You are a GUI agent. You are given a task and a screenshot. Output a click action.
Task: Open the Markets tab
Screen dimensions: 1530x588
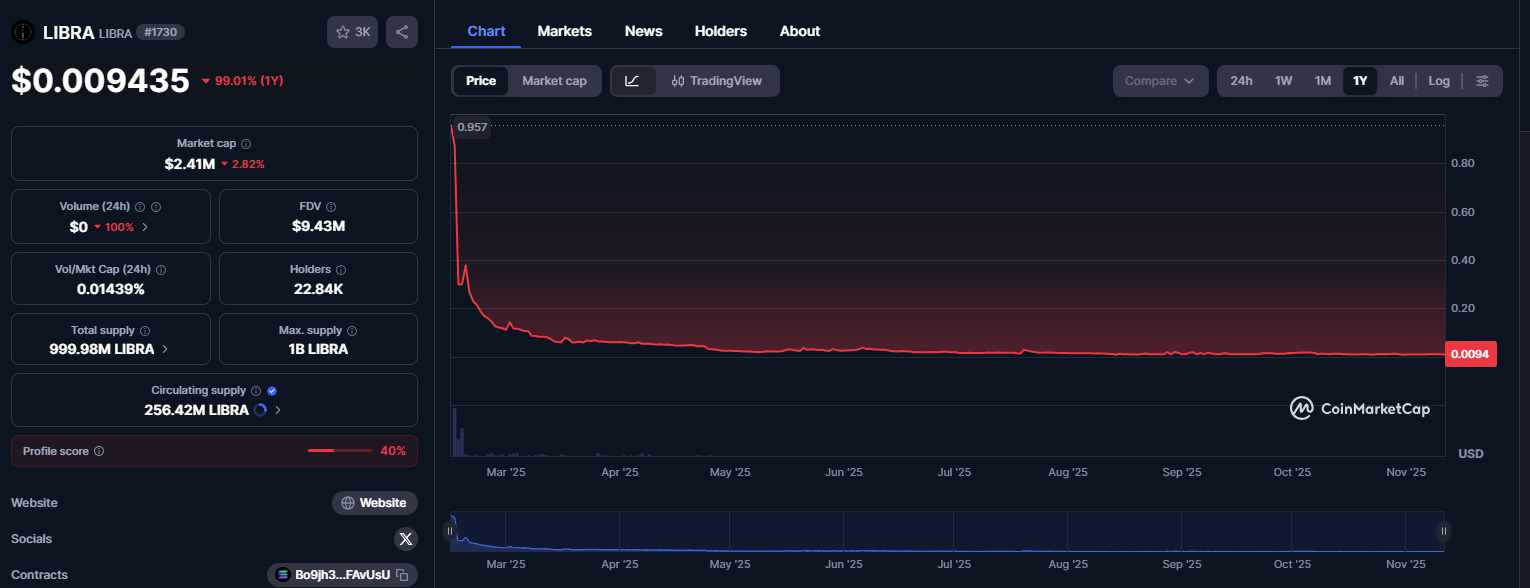click(565, 31)
